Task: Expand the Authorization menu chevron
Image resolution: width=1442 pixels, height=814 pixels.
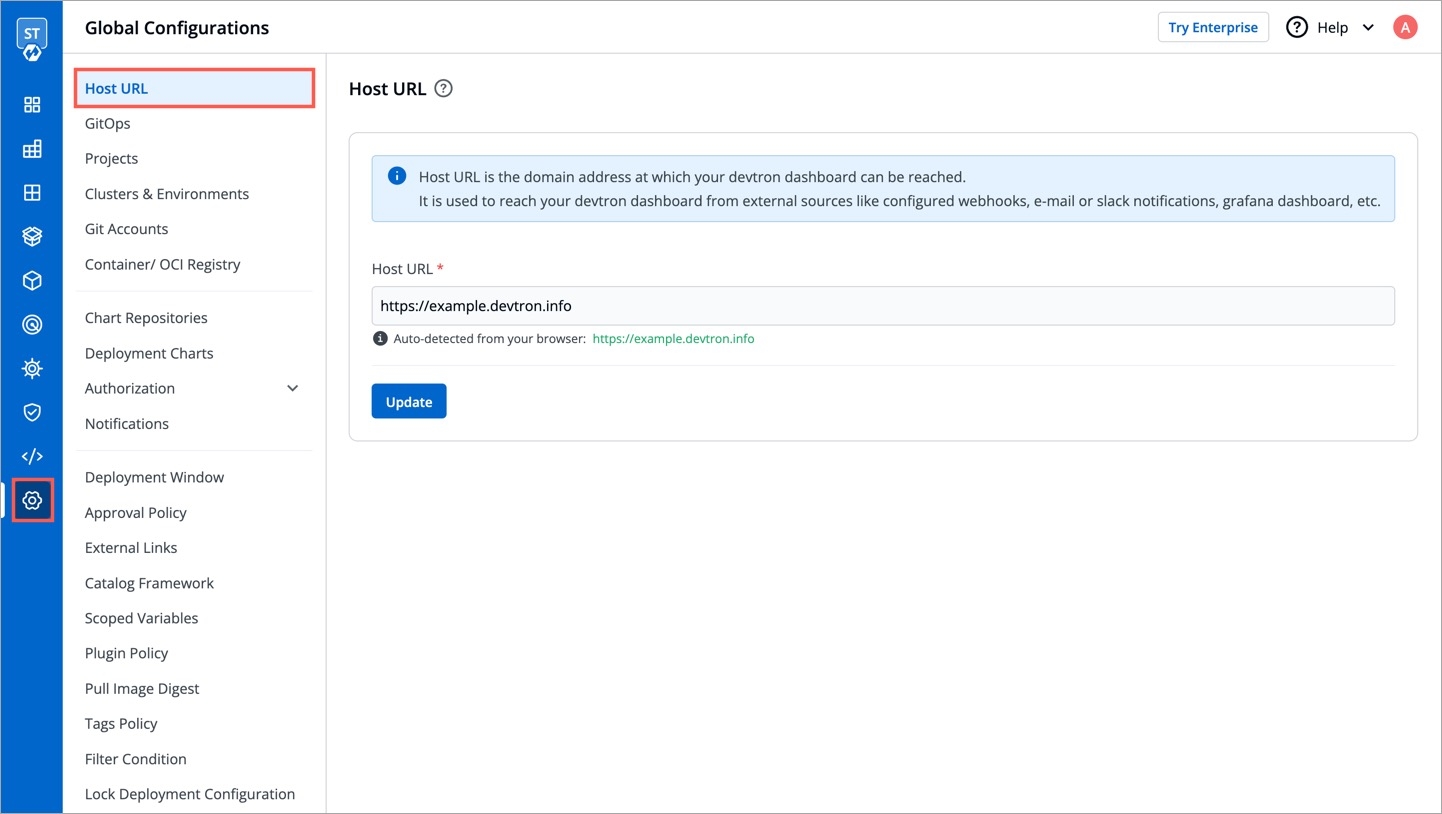Action: (x=292, y=389)
